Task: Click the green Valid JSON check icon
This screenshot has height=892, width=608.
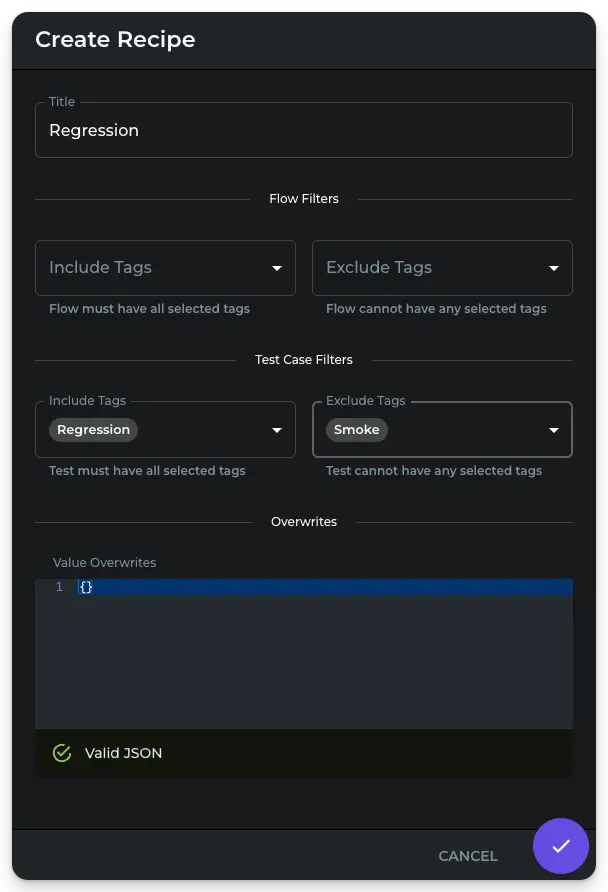Action: [x=62, y=753]
